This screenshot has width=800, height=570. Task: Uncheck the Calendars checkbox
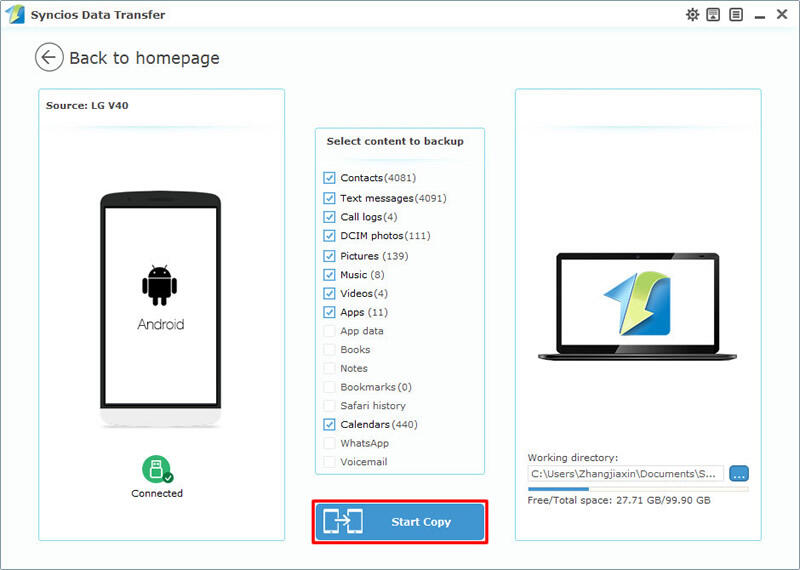click(x=329, y=425)
